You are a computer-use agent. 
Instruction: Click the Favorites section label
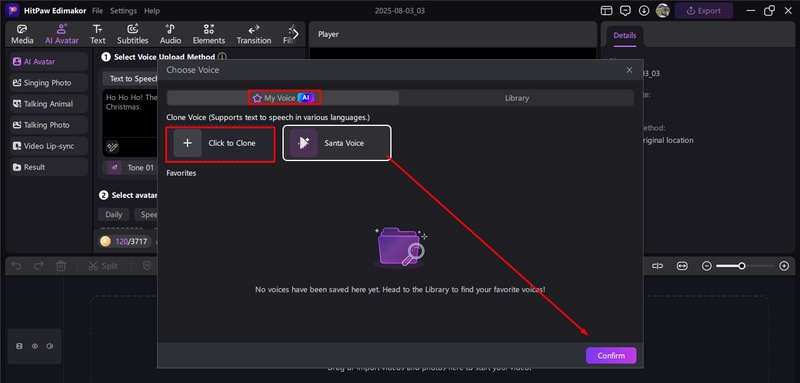tap(181, 173)
